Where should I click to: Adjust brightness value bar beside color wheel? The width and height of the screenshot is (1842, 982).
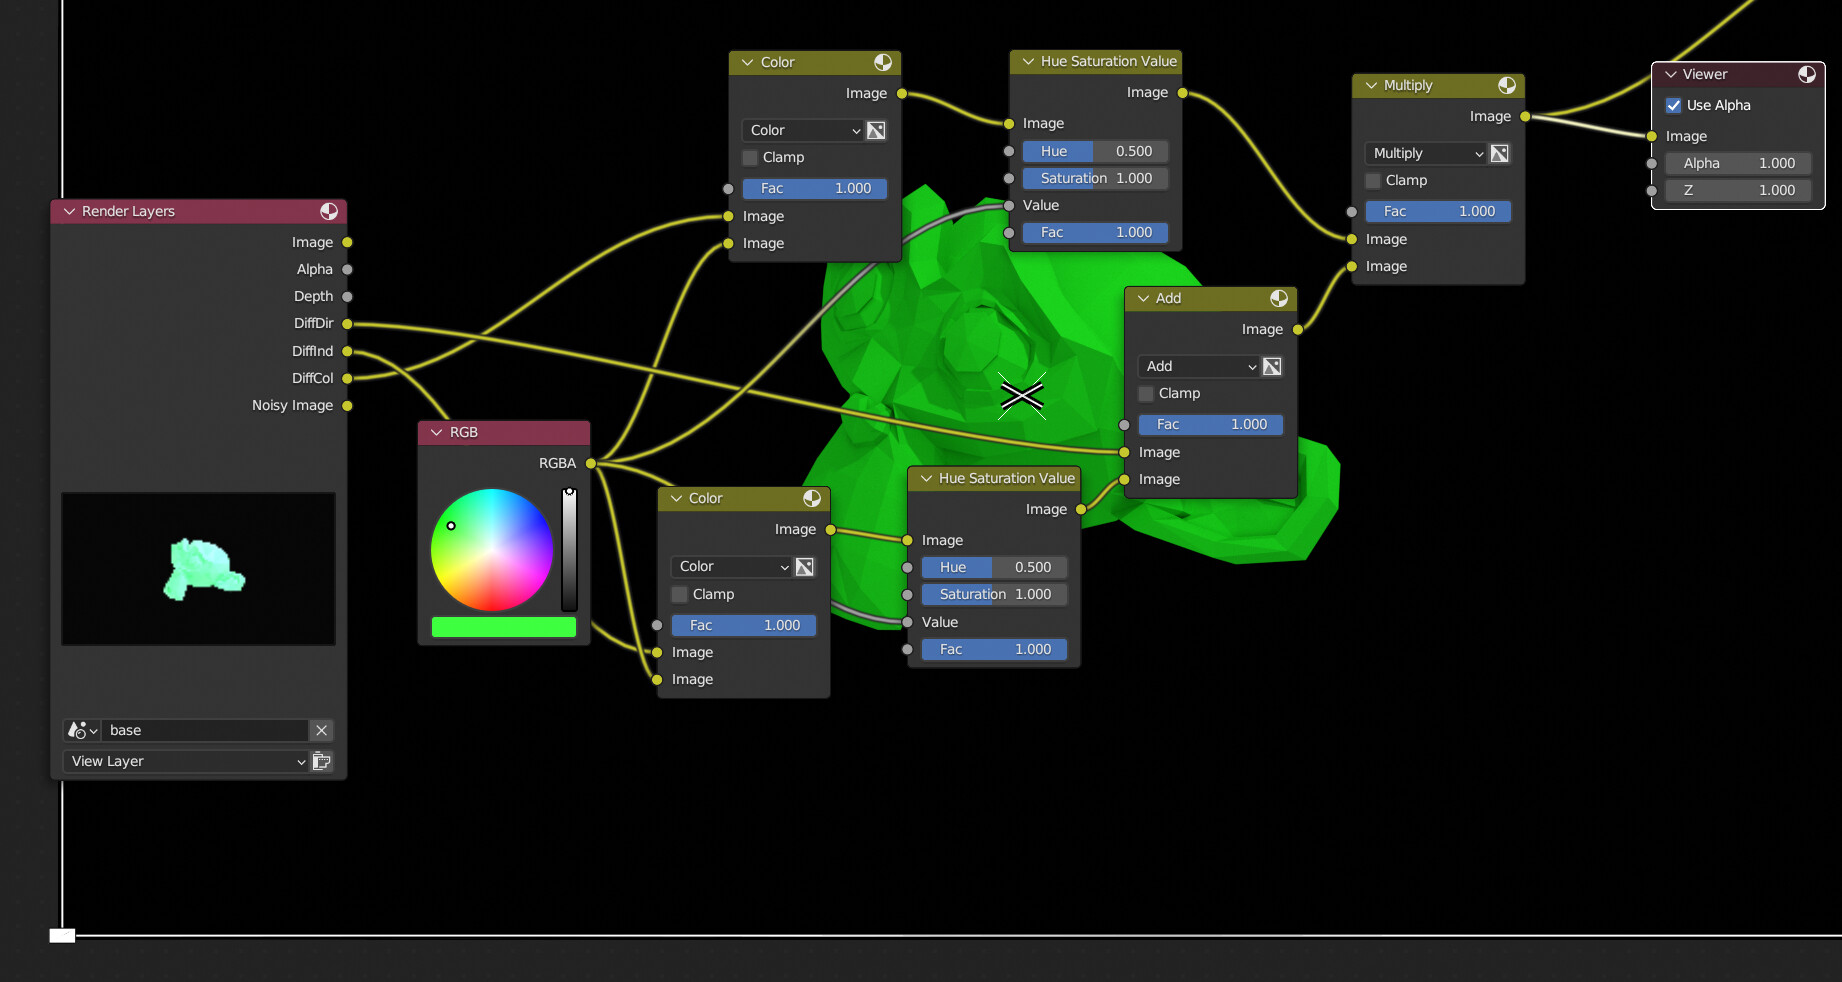pyautogui.click(x=569, y=550)
